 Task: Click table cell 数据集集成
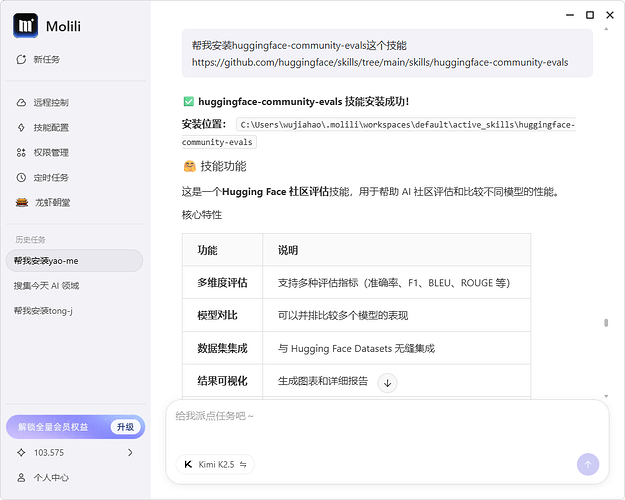(x=222, y=348)
